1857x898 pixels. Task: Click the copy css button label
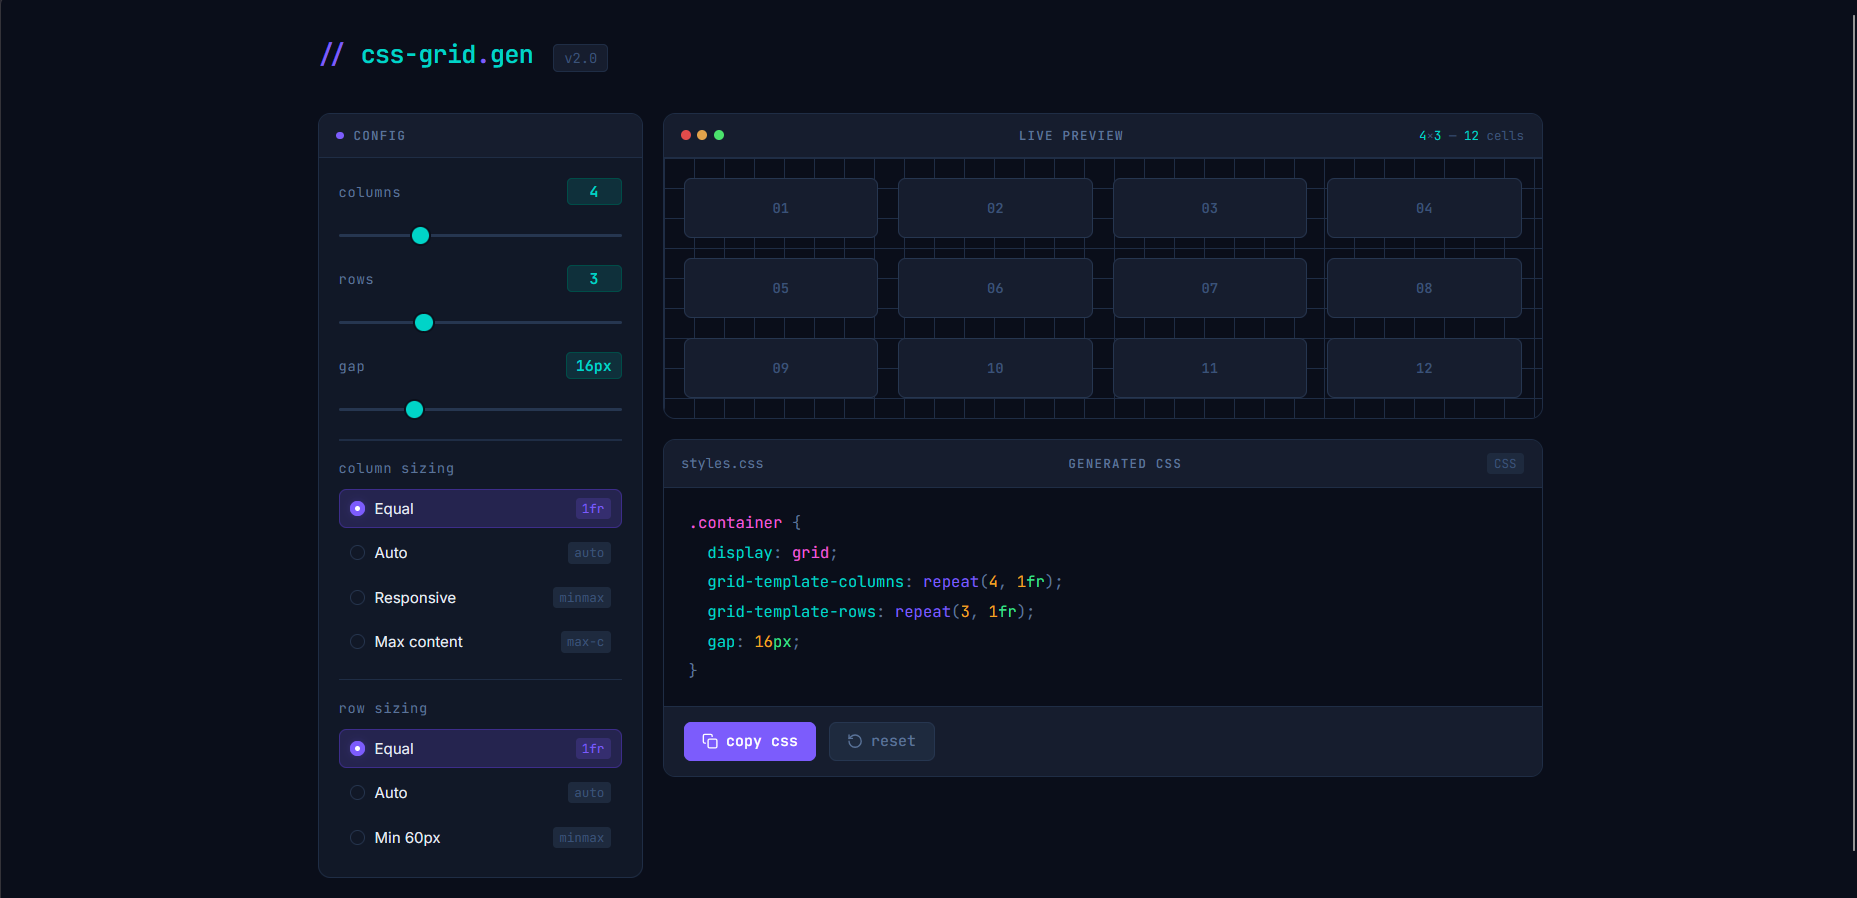pos(762,741)
